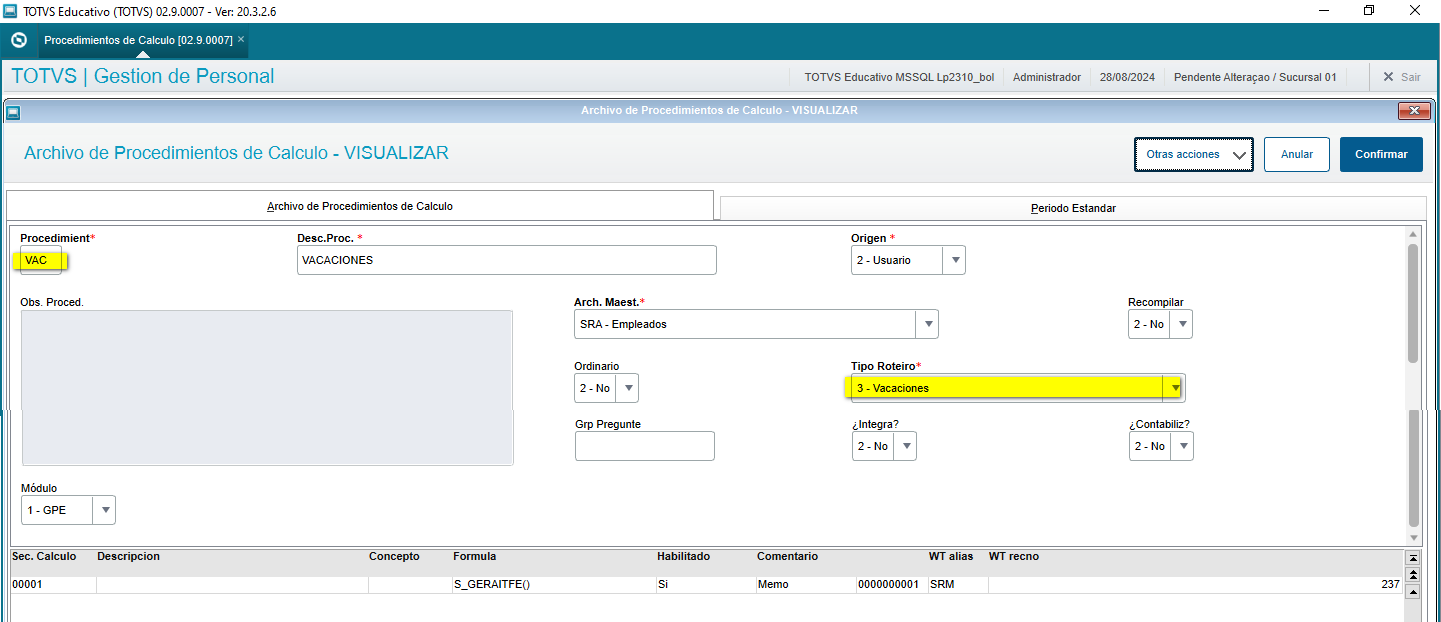1441x622 pixels.
Task: Click the Comentario column header
Action: (x=787, y=556)
